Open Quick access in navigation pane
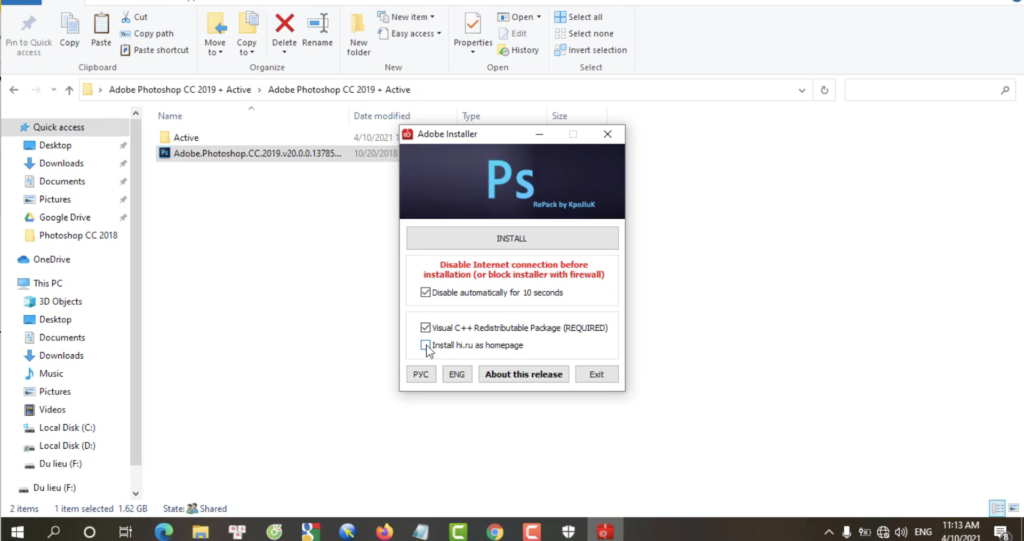Image resolution: width=1024 pixels, height=541 pixels. 59,127
